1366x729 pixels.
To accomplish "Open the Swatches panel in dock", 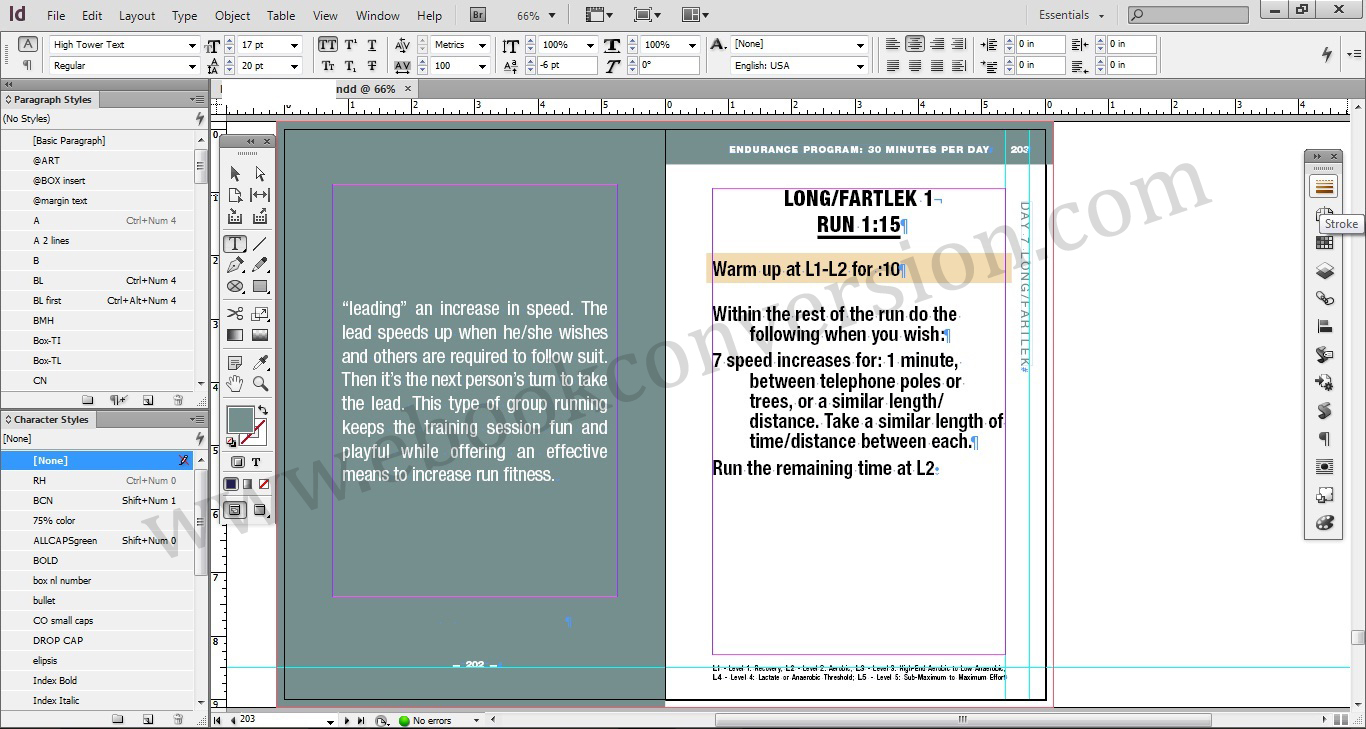I will tap(1324, 243).
